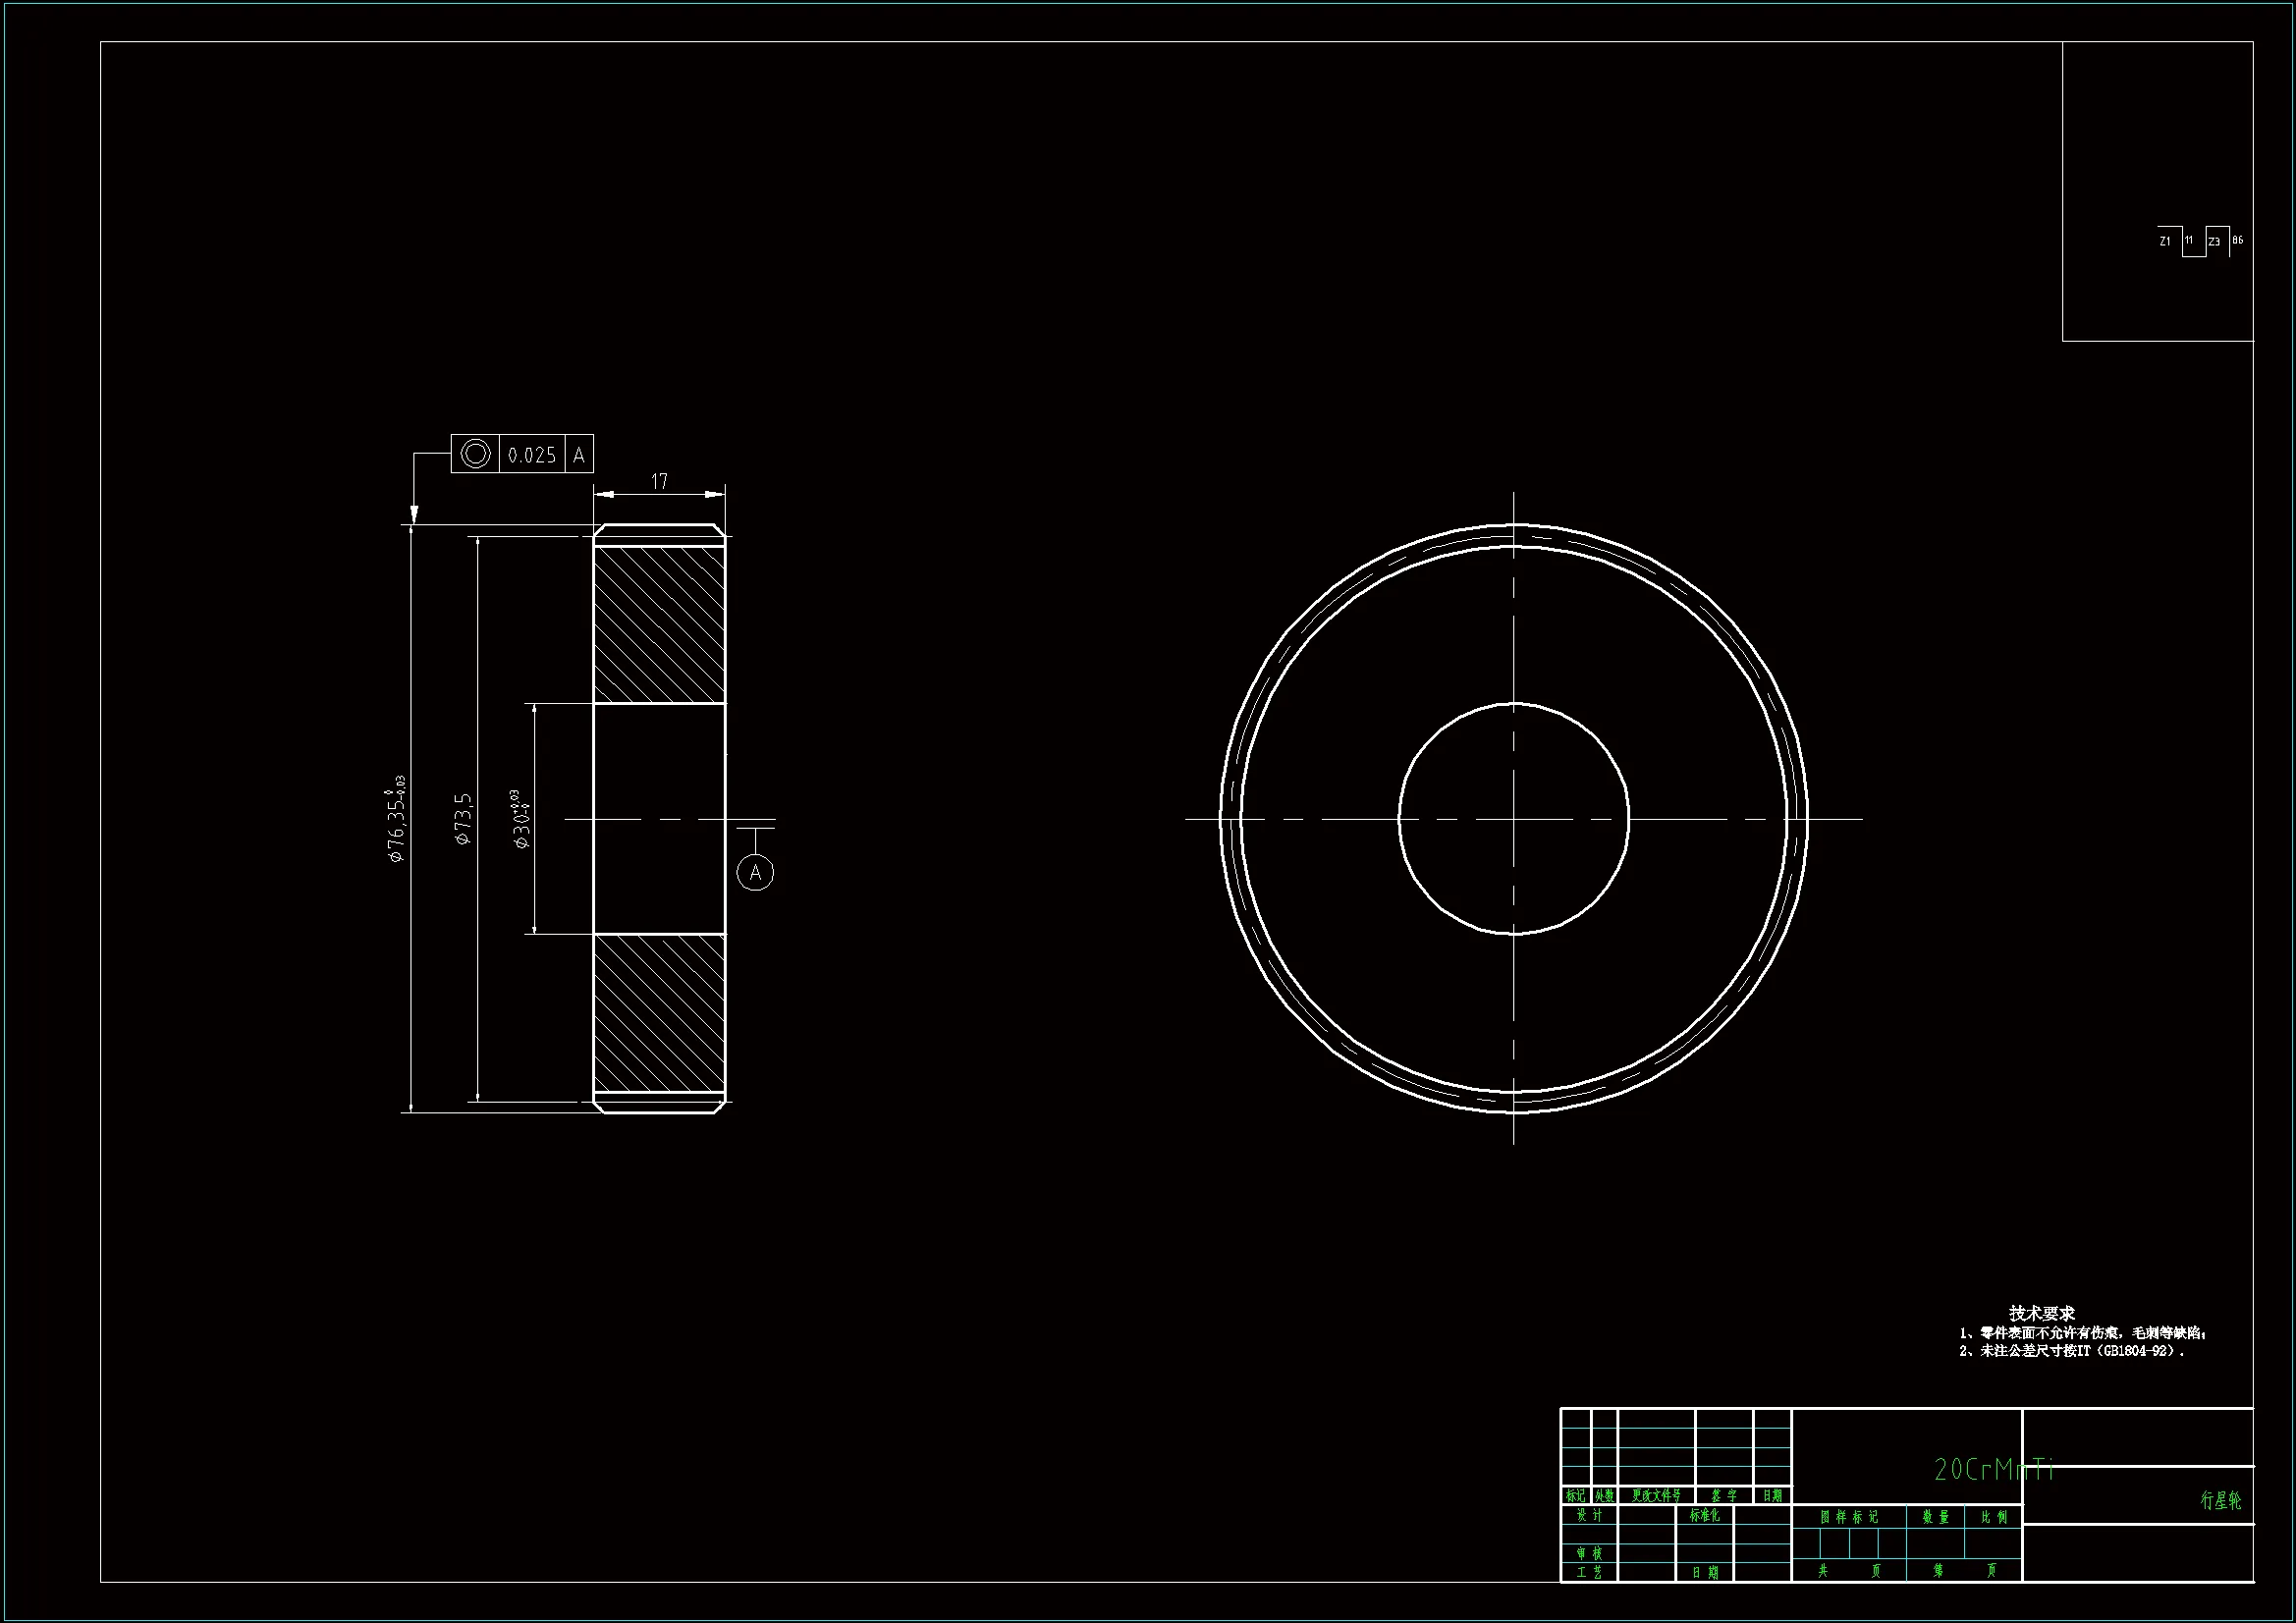Select the lower hatched section area
The width and height of the screenshot is (2296, 1623).
659,1014
